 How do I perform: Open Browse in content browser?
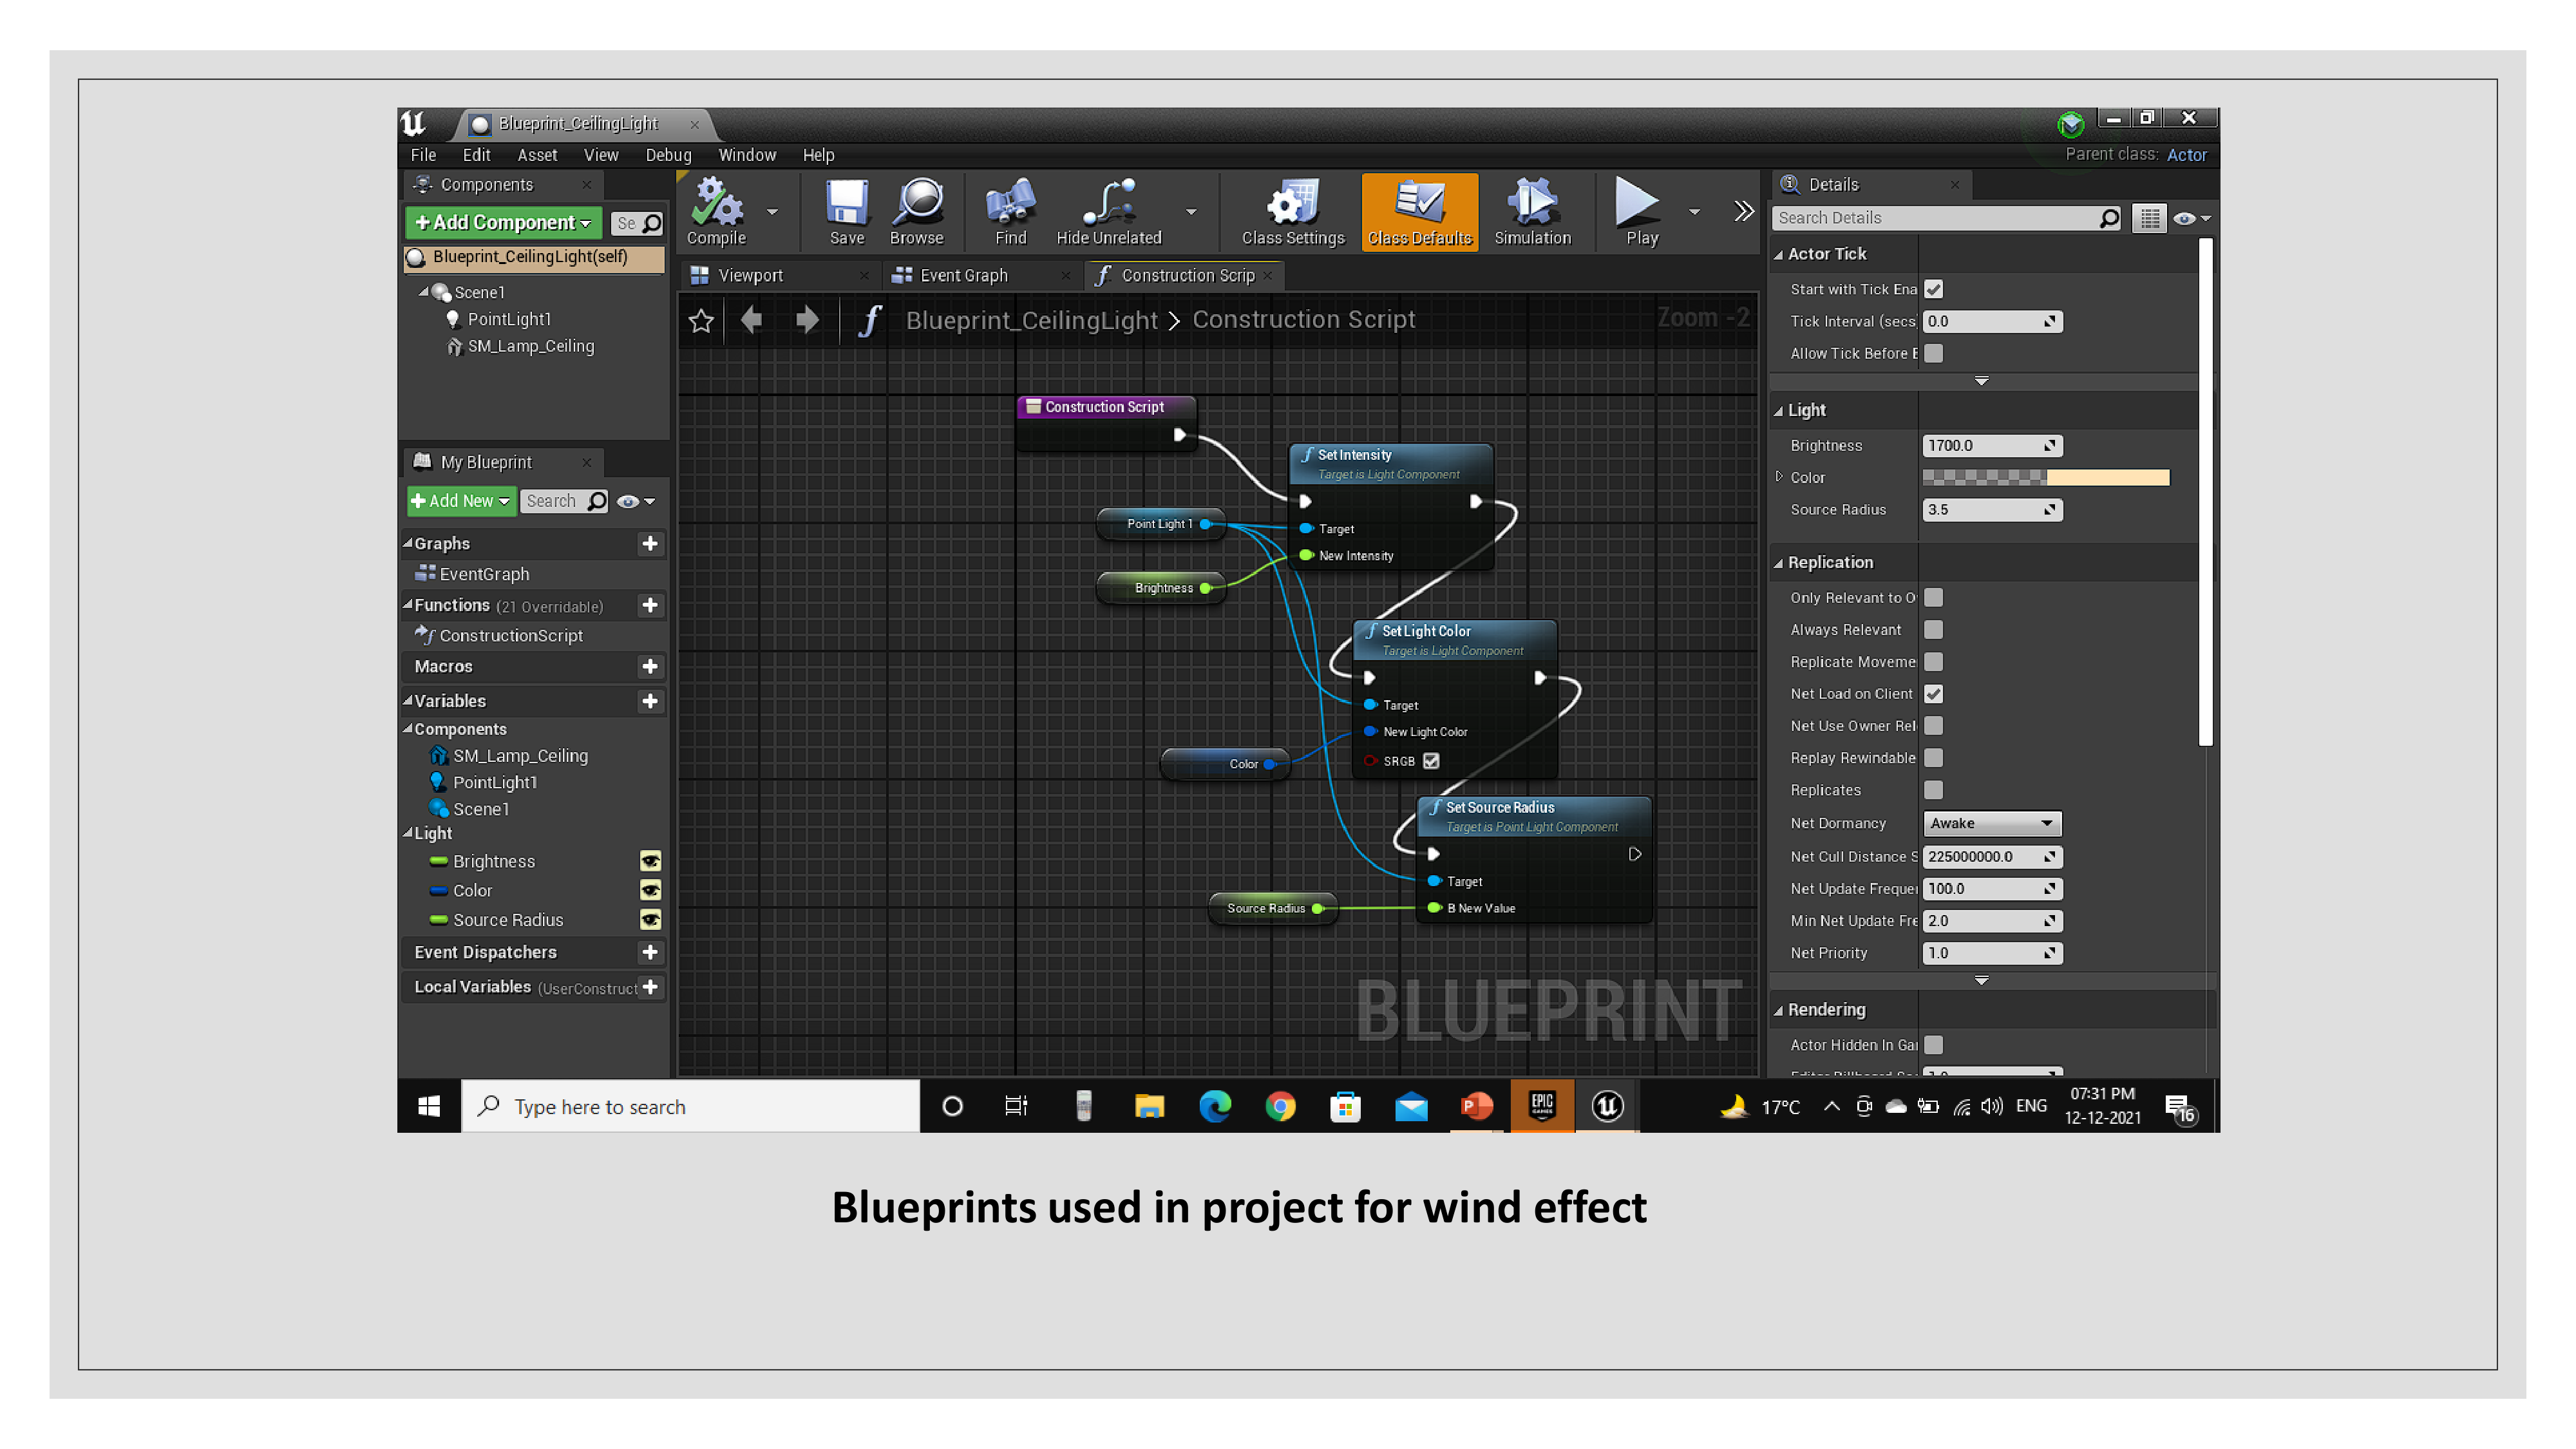coord(916,211)
